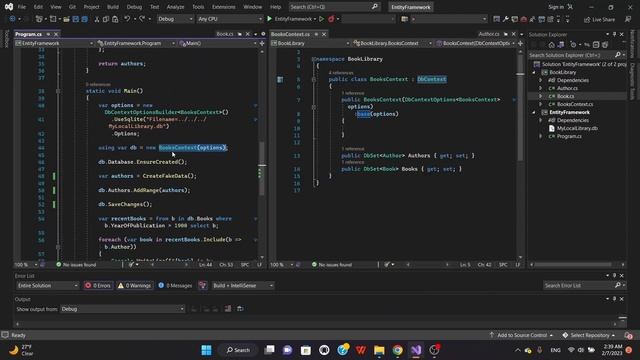
Task: Switch to the Program.cs tab
Action: click(29, 34)
